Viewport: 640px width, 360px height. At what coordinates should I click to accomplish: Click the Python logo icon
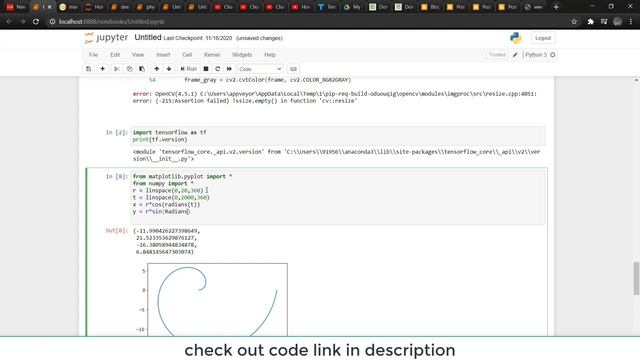click(516, 38)
